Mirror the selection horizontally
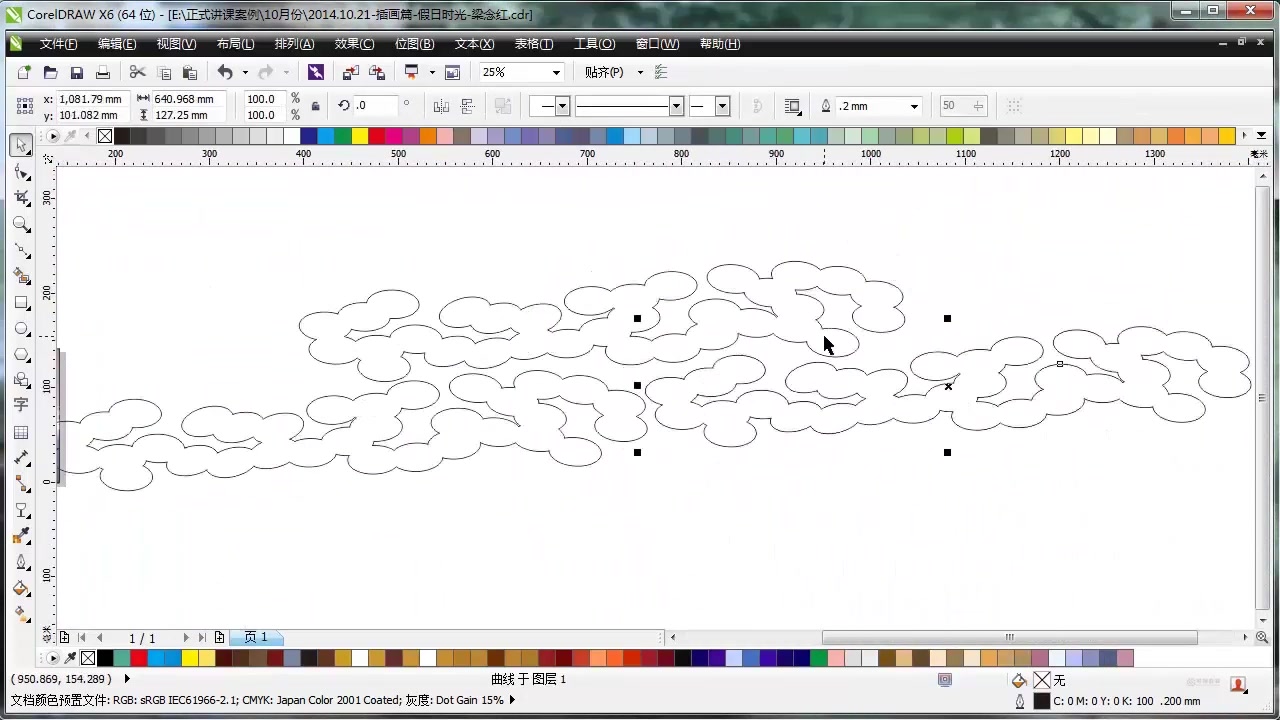This screenshot has width=1280, height=720. pyautogui.click(x=441, y=106)
